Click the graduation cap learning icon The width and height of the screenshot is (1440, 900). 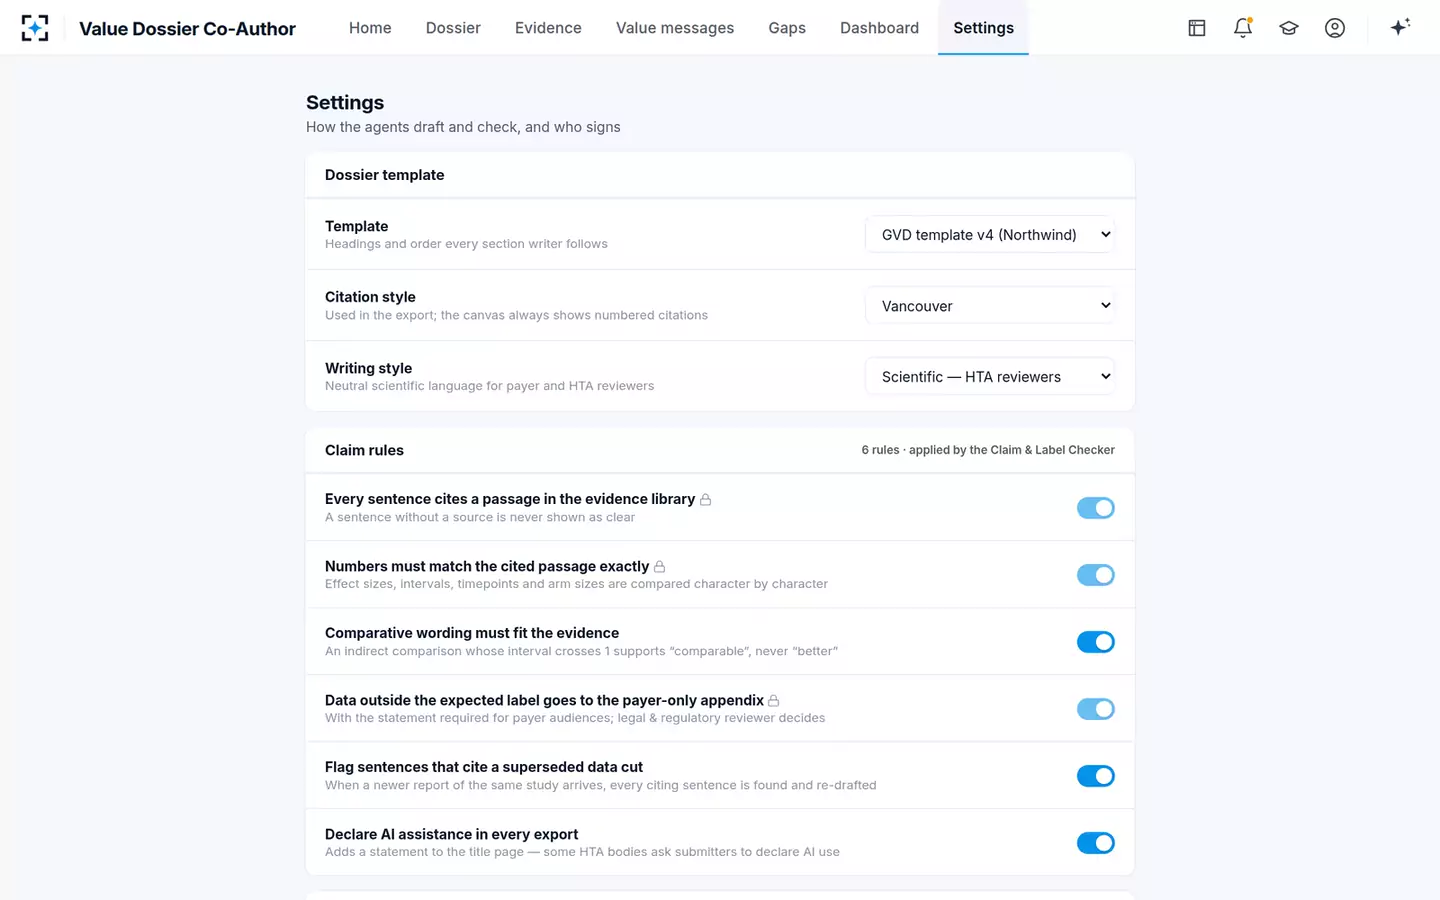pyautogui.click(x=1289, y=28)
